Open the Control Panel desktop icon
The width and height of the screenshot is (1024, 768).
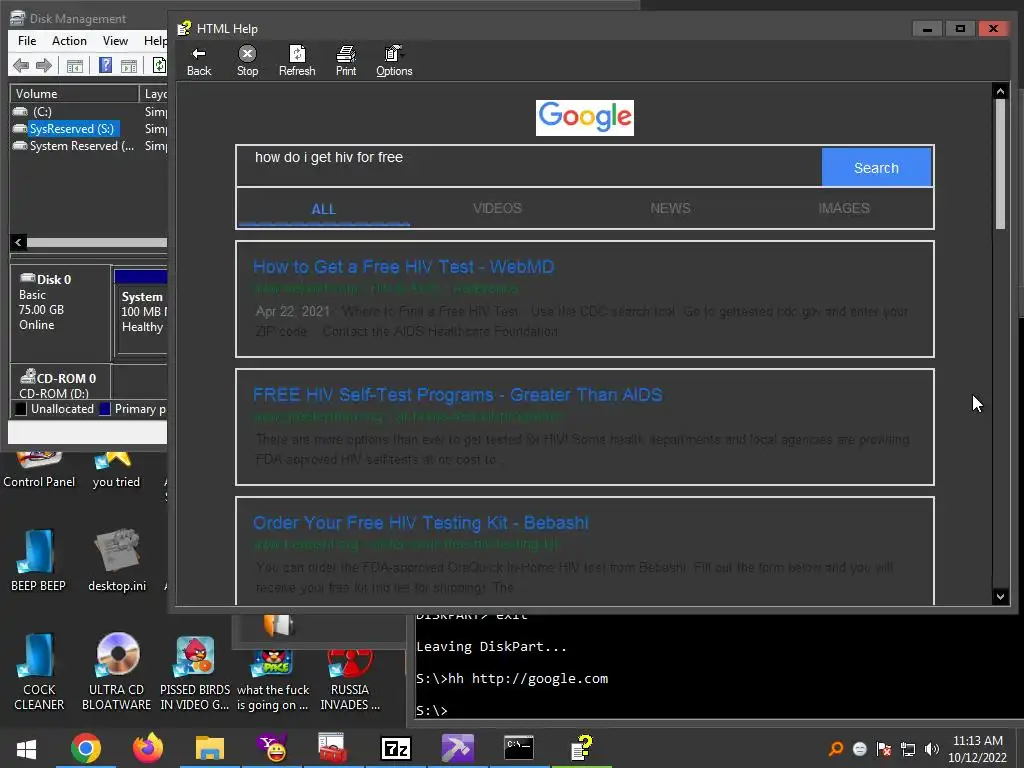point(39,470)
